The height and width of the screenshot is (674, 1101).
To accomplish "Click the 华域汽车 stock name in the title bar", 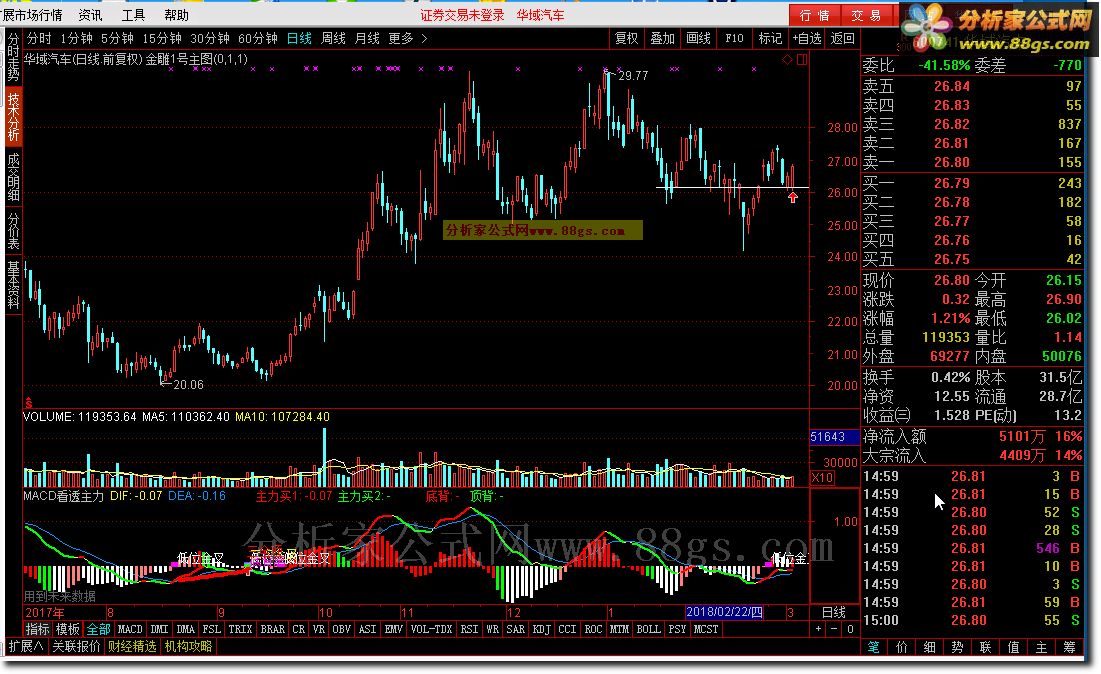I will click(x=540, y=15).
